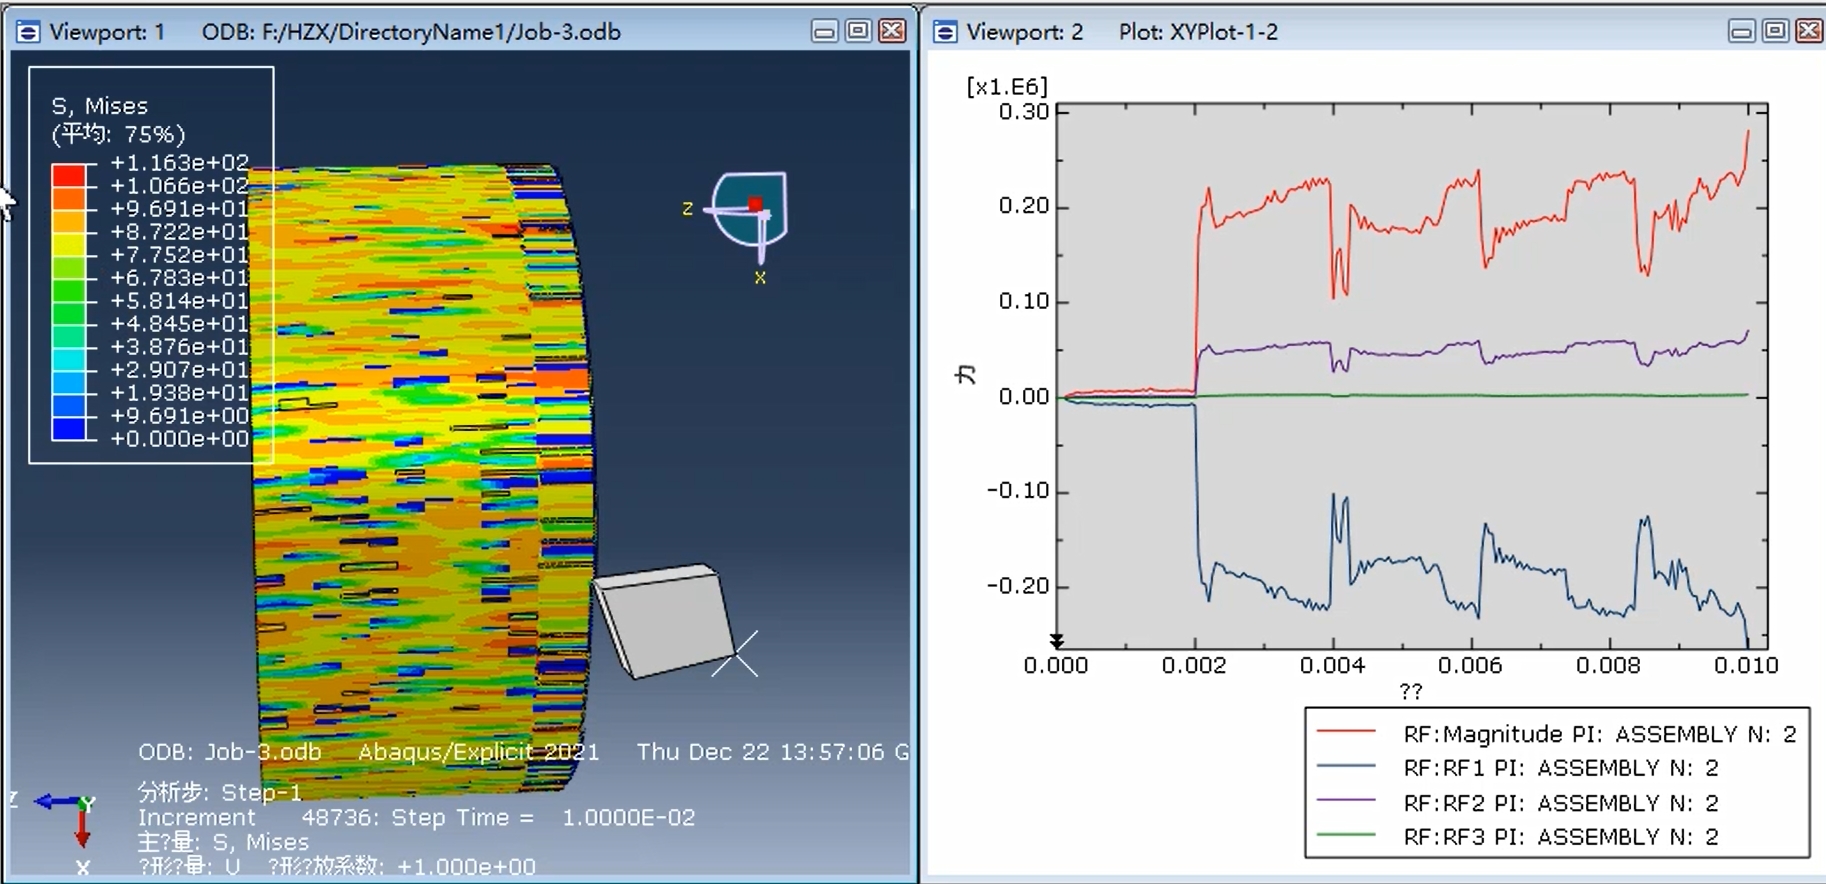
Task: Click the legend maximum value +1.163e+02
Action: (x=179, y=163)
